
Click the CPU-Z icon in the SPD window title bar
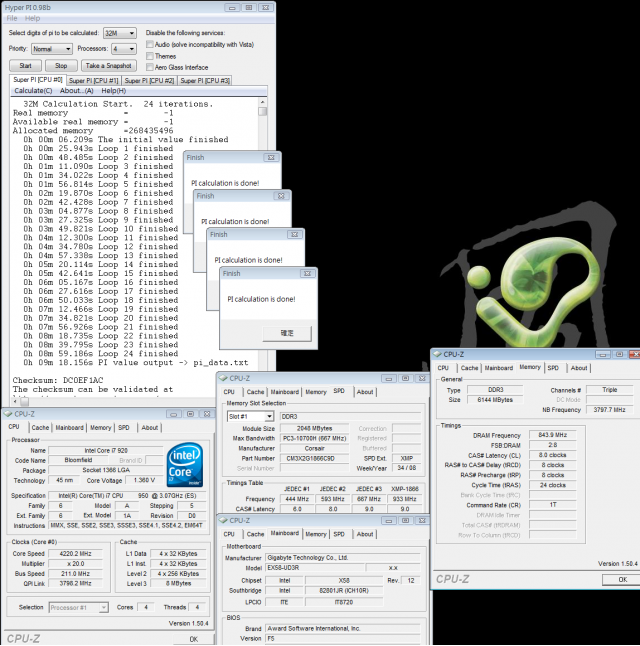[223, 378]
